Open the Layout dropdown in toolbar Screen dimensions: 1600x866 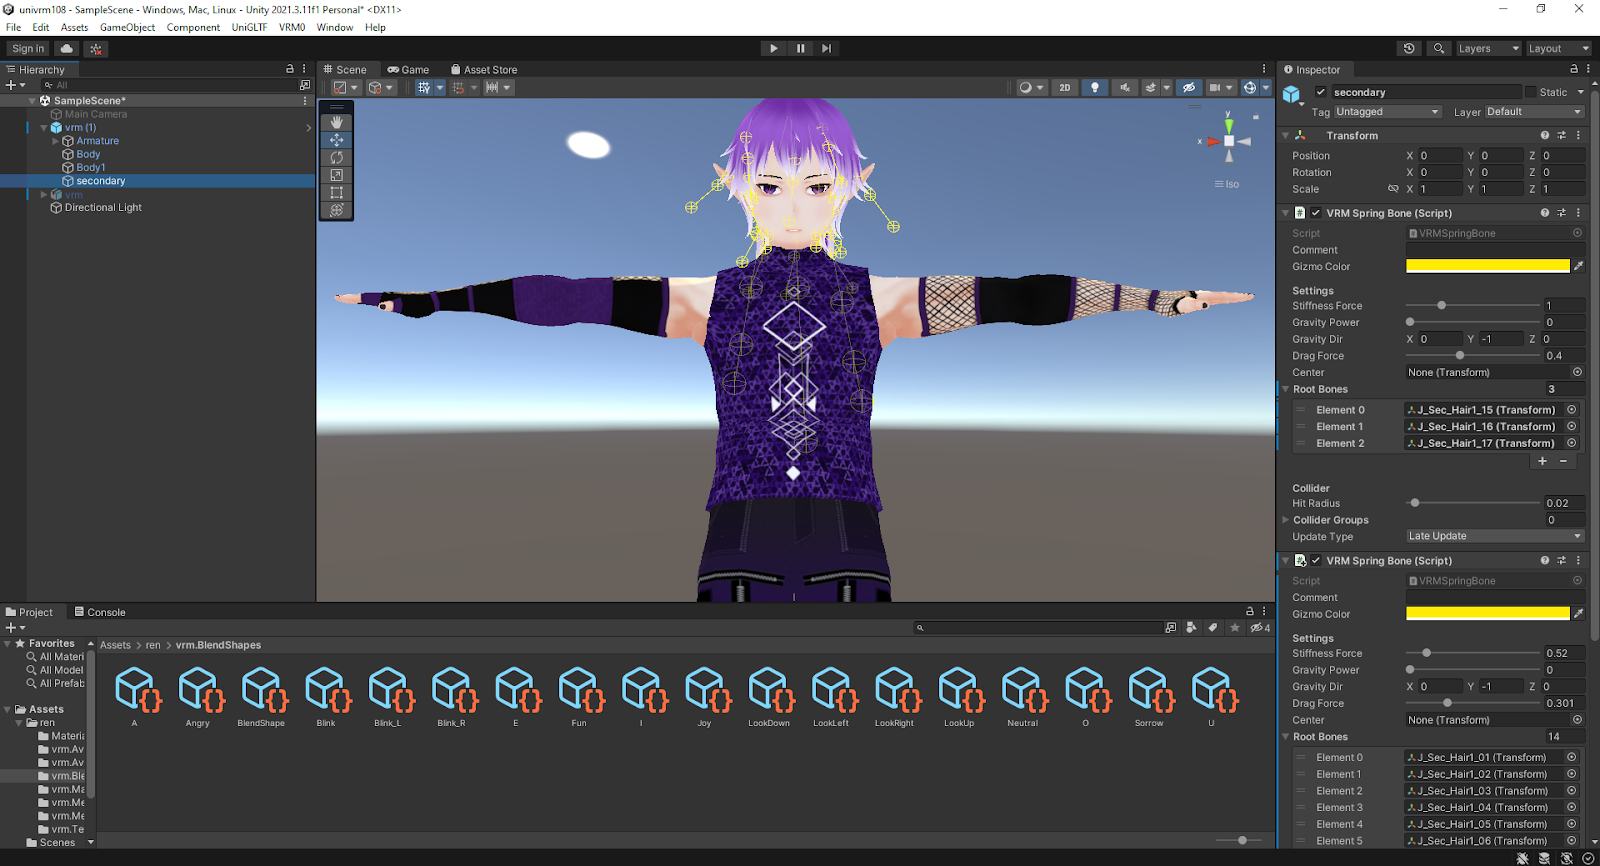tap(1557, 48)
